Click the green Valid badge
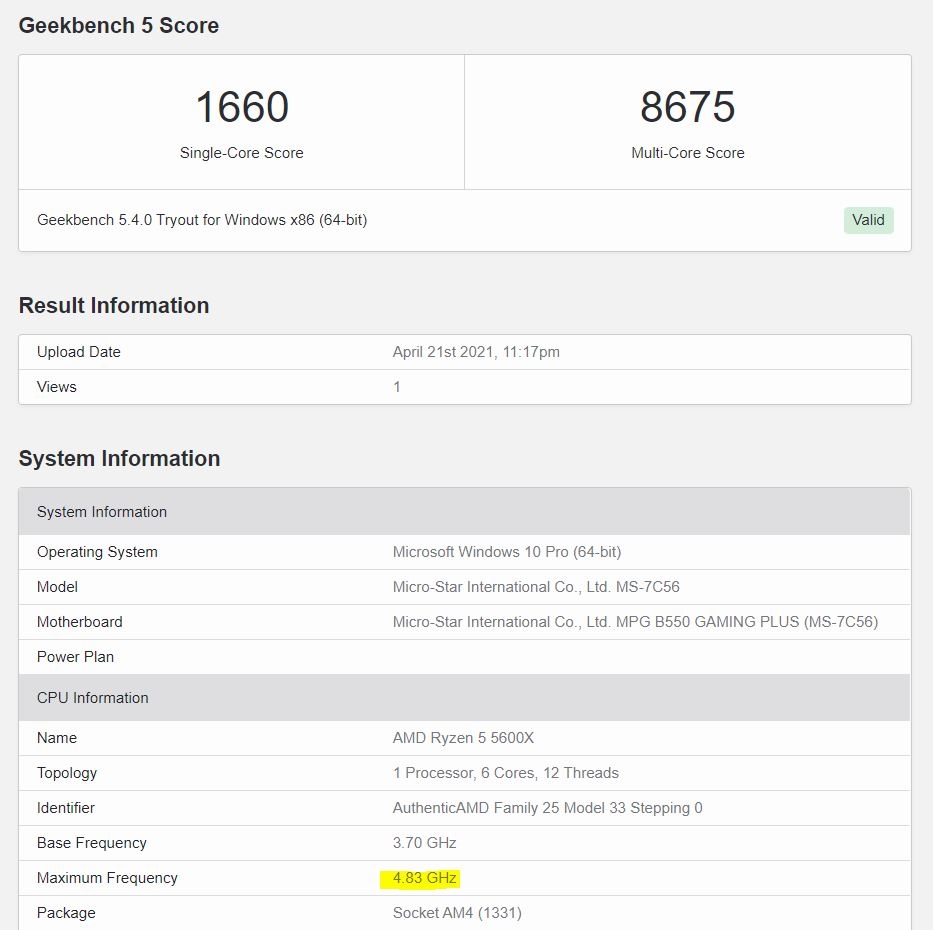 tap(868, 220)
